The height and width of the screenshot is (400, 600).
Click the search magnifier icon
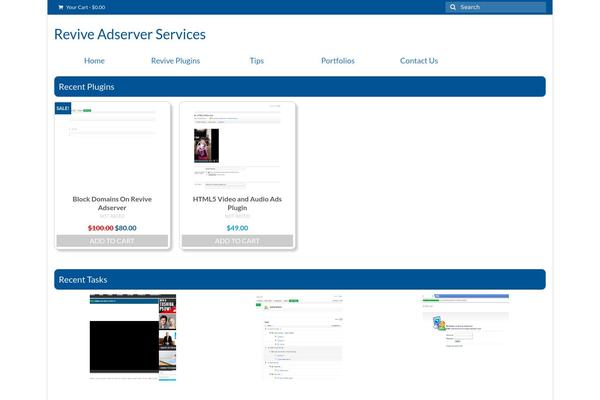tap(453, 7)
